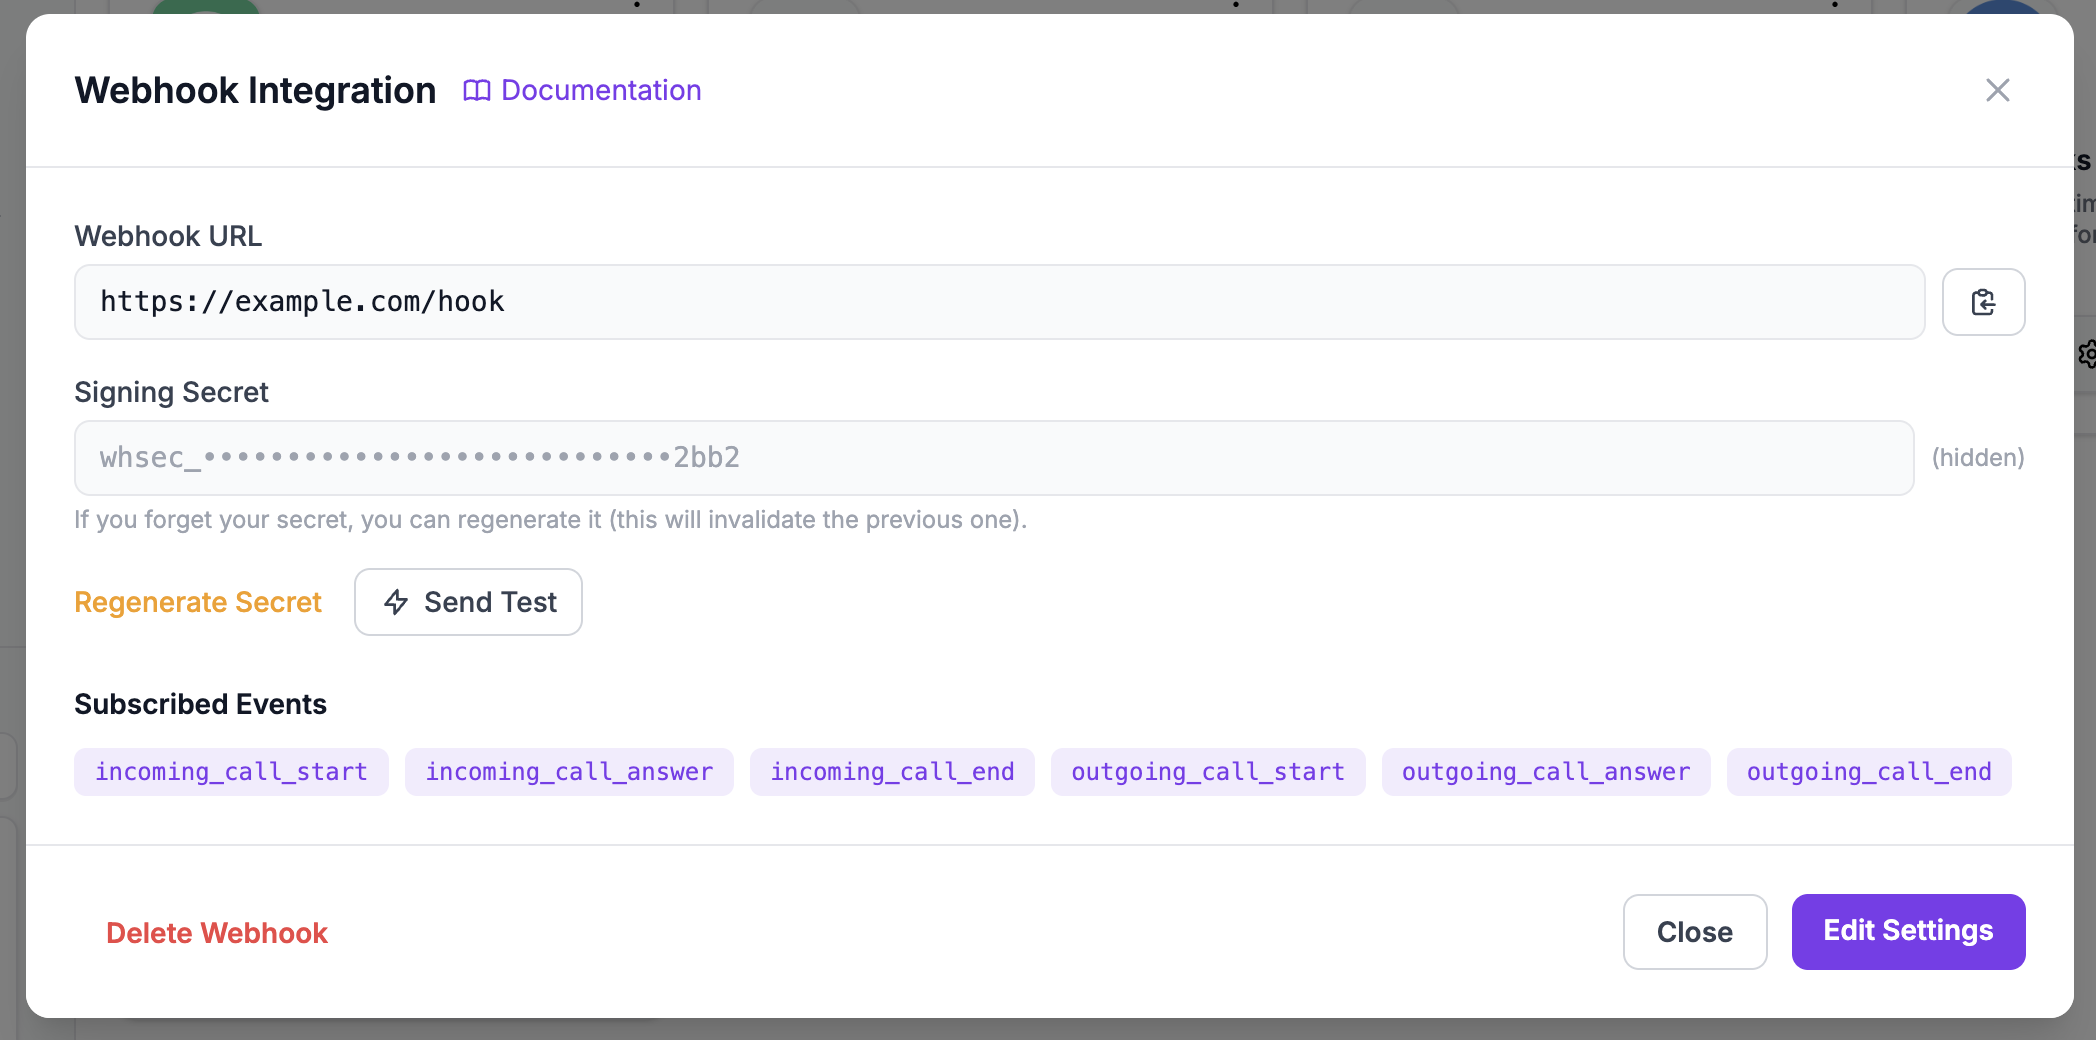Click the Close button
The height and width of the screenshot is (1040, 2096).
(x=1694, y=931)
